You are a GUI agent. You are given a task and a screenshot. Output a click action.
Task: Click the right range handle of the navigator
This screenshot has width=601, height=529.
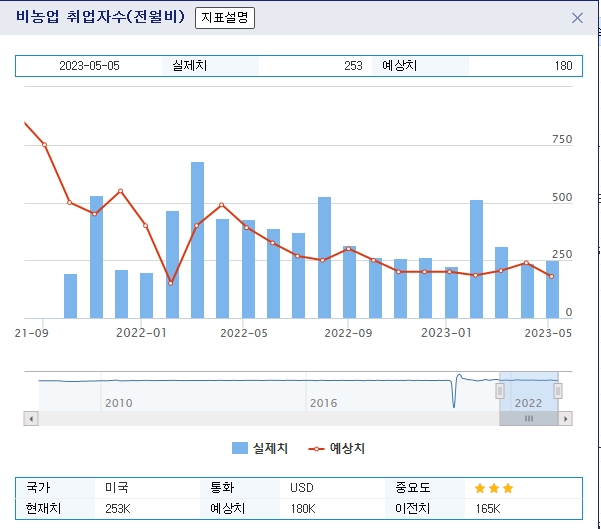(558, 391)
